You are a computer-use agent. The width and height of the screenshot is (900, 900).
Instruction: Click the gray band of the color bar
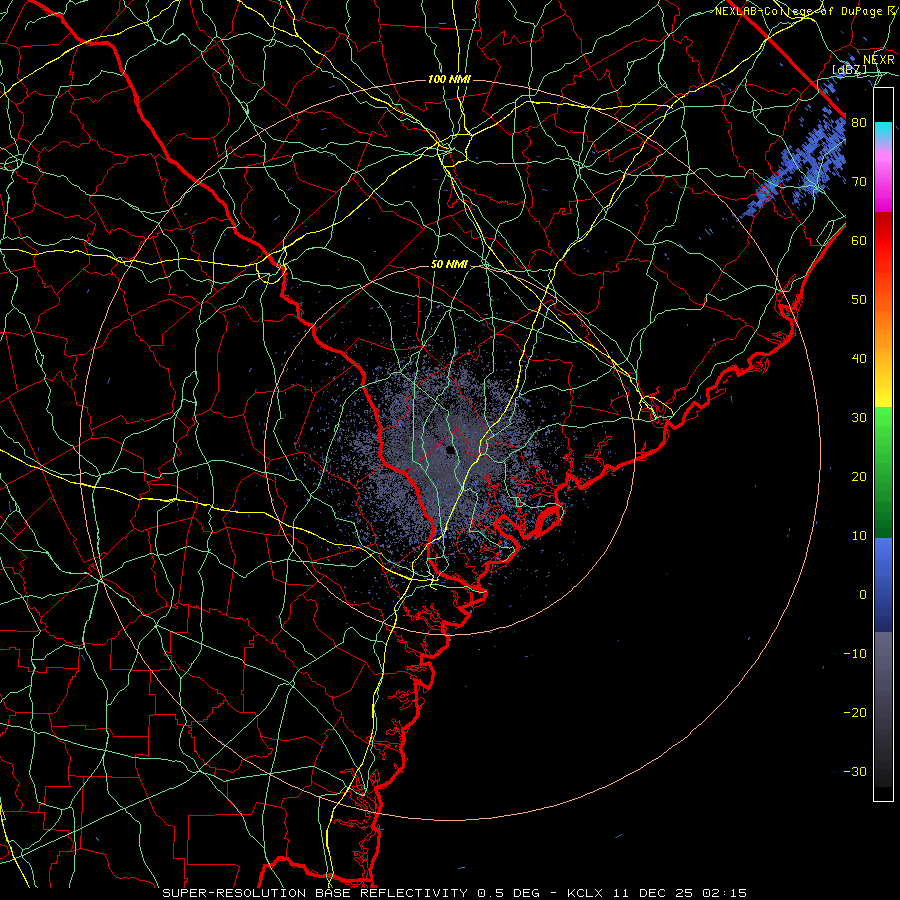pyautogui.click(x=883, y=709)
